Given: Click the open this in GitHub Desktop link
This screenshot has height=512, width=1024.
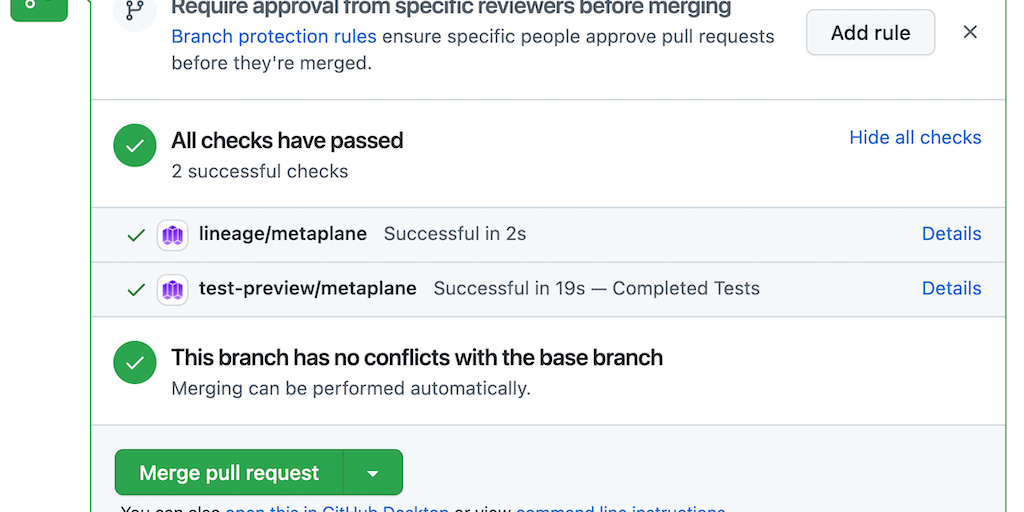Looking at the screenshot, I should point(337,508).
